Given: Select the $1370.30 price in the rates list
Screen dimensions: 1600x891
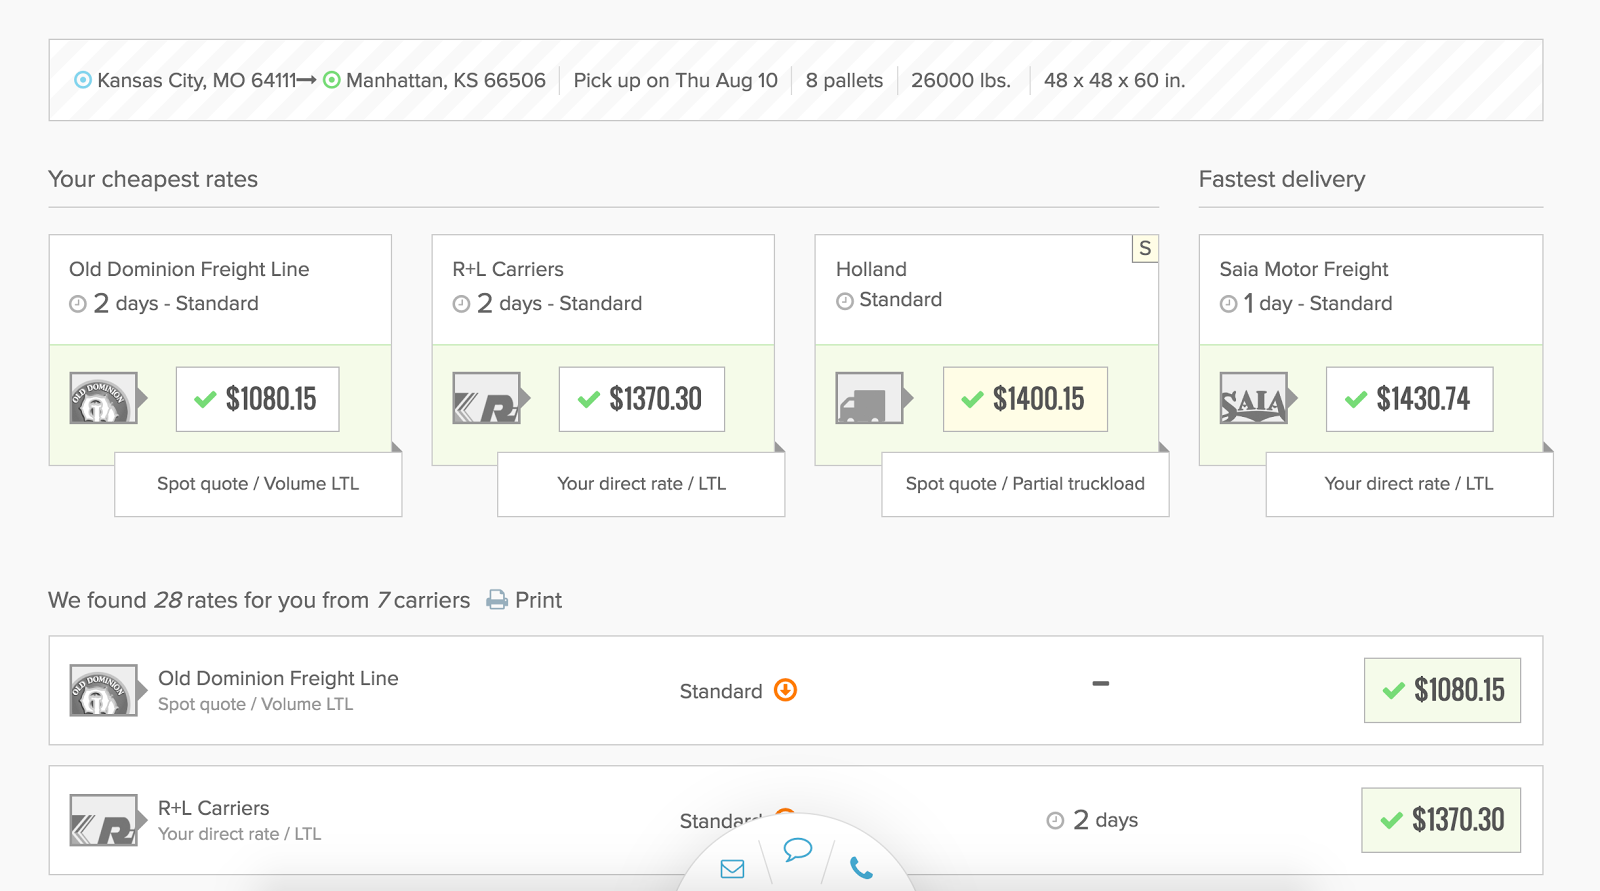Looking at the screenshot, I should [x=1441, y=820].
